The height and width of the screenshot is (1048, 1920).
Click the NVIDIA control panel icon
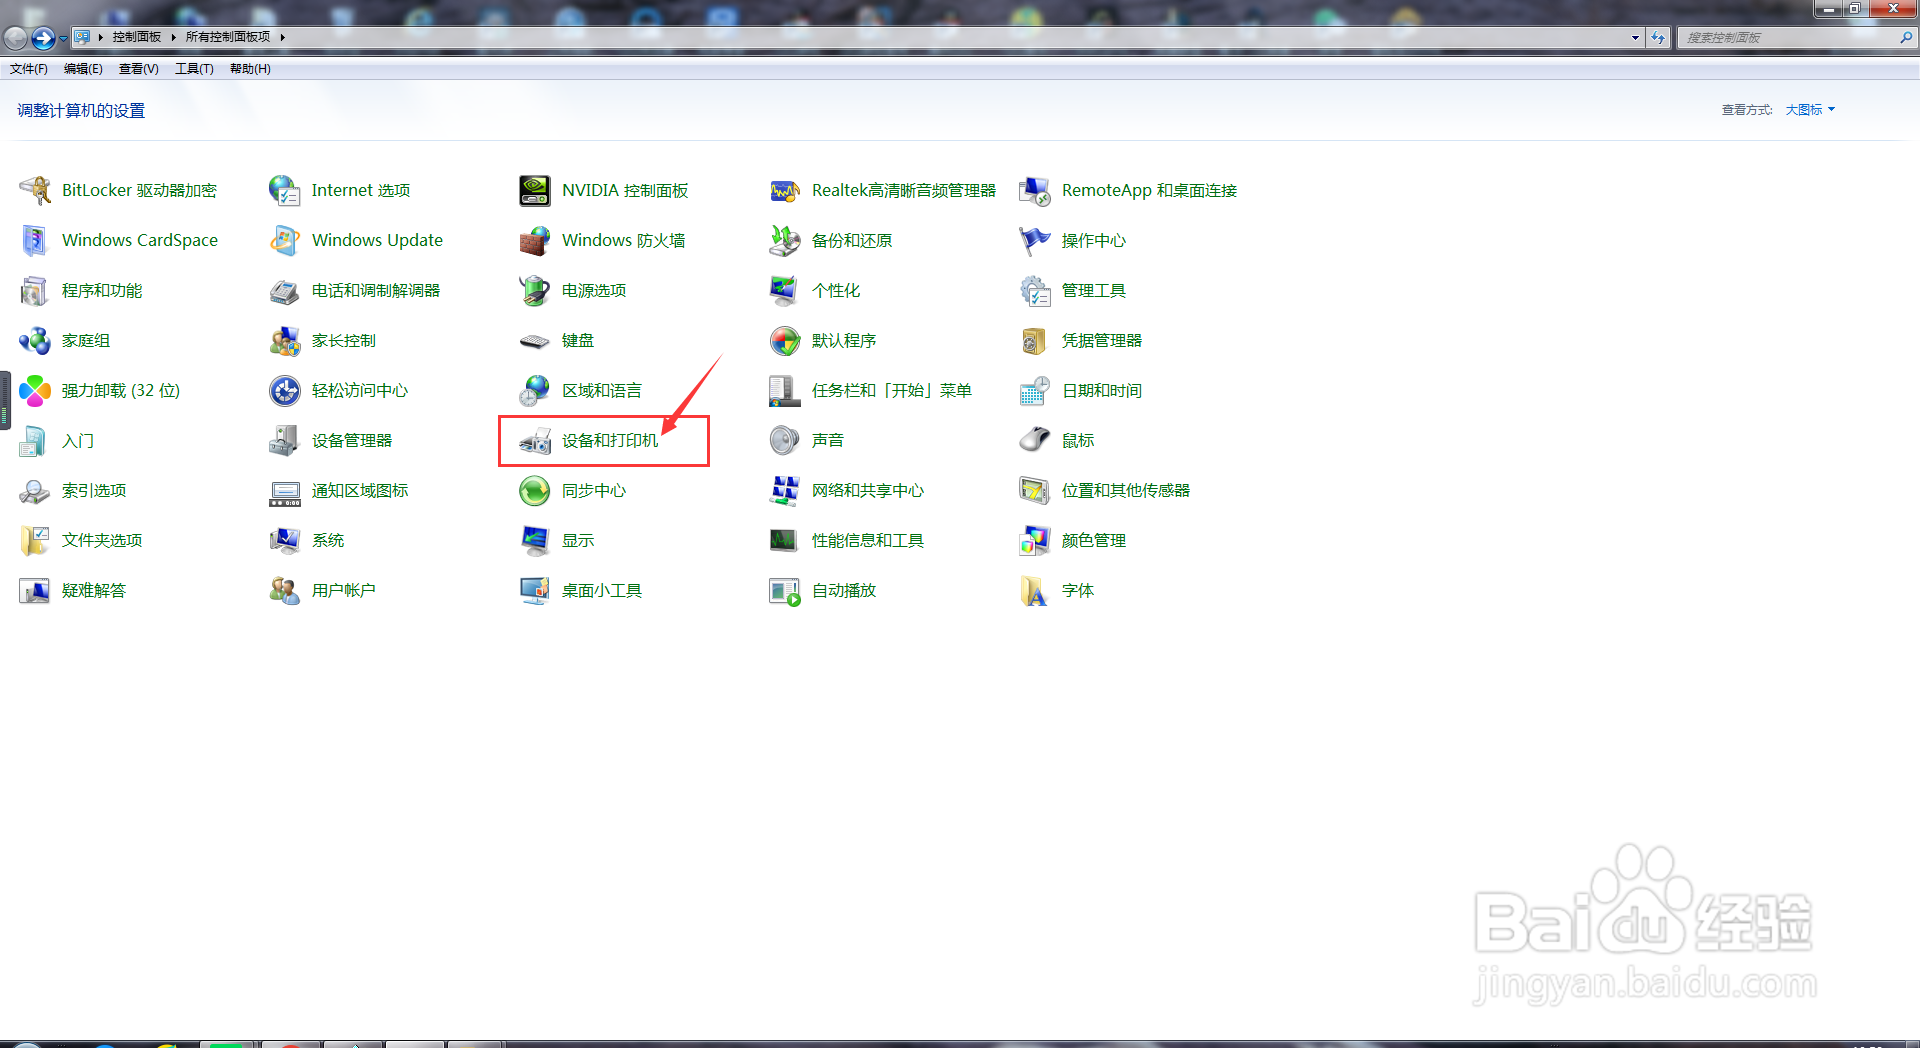tap(535, 190)
